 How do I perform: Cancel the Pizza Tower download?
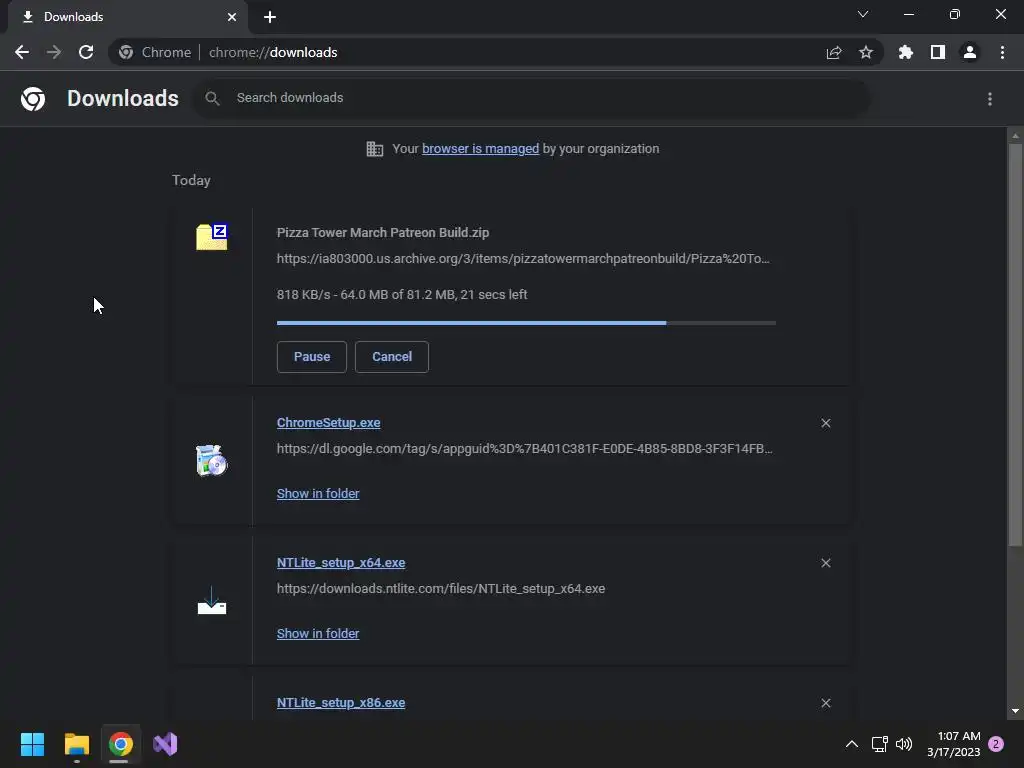392,357
